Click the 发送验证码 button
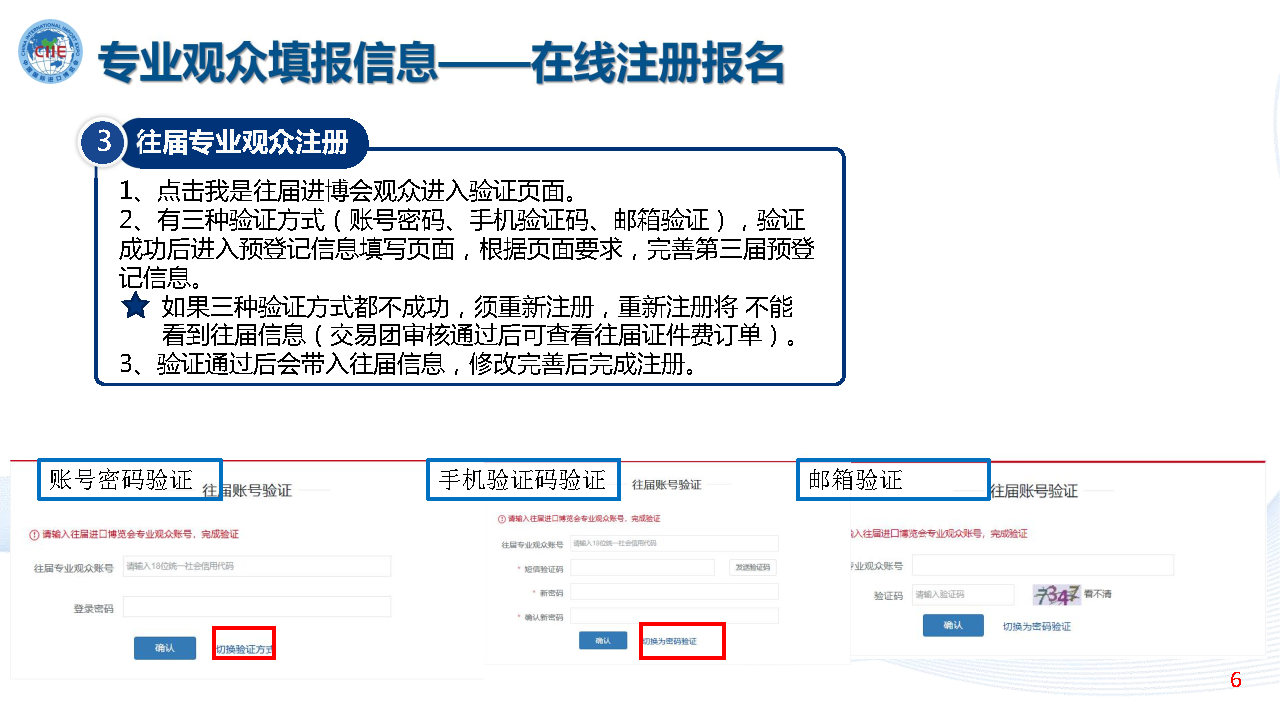The image size is (1280, 720). tap(753, 568)
